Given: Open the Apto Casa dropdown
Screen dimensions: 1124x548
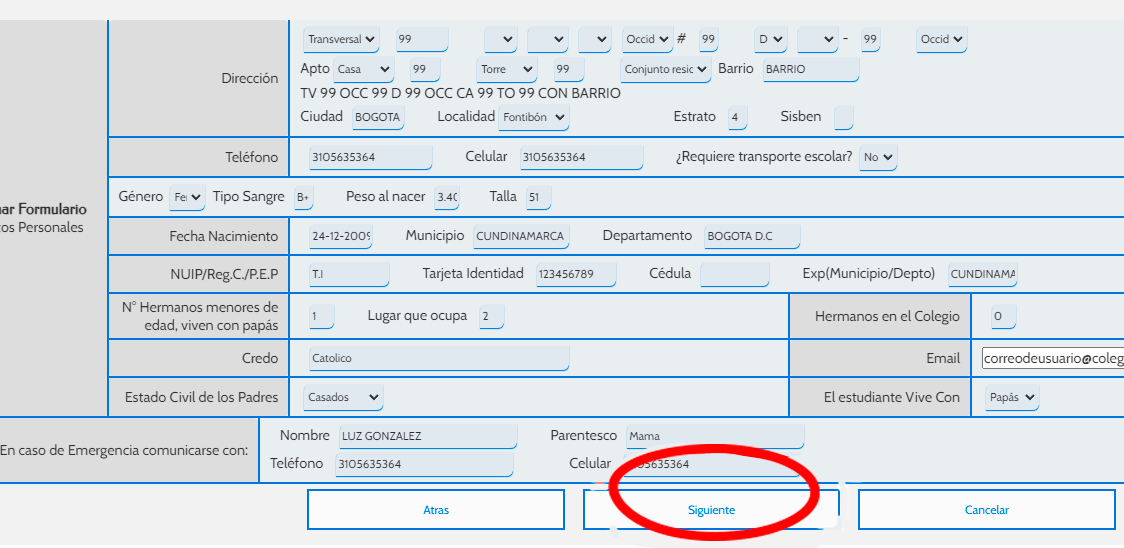Looking at the screenshot, I should coord(363,70).
